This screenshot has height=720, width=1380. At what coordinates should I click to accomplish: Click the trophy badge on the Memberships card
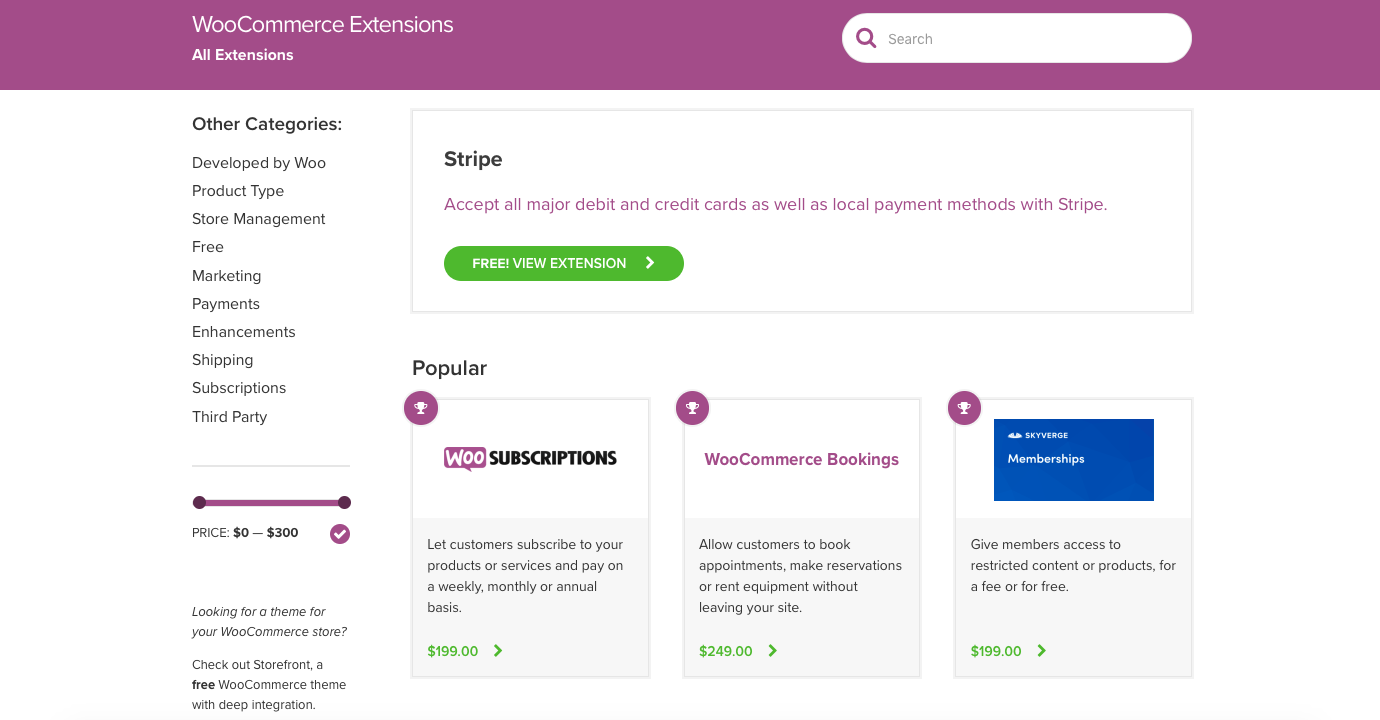964,408
